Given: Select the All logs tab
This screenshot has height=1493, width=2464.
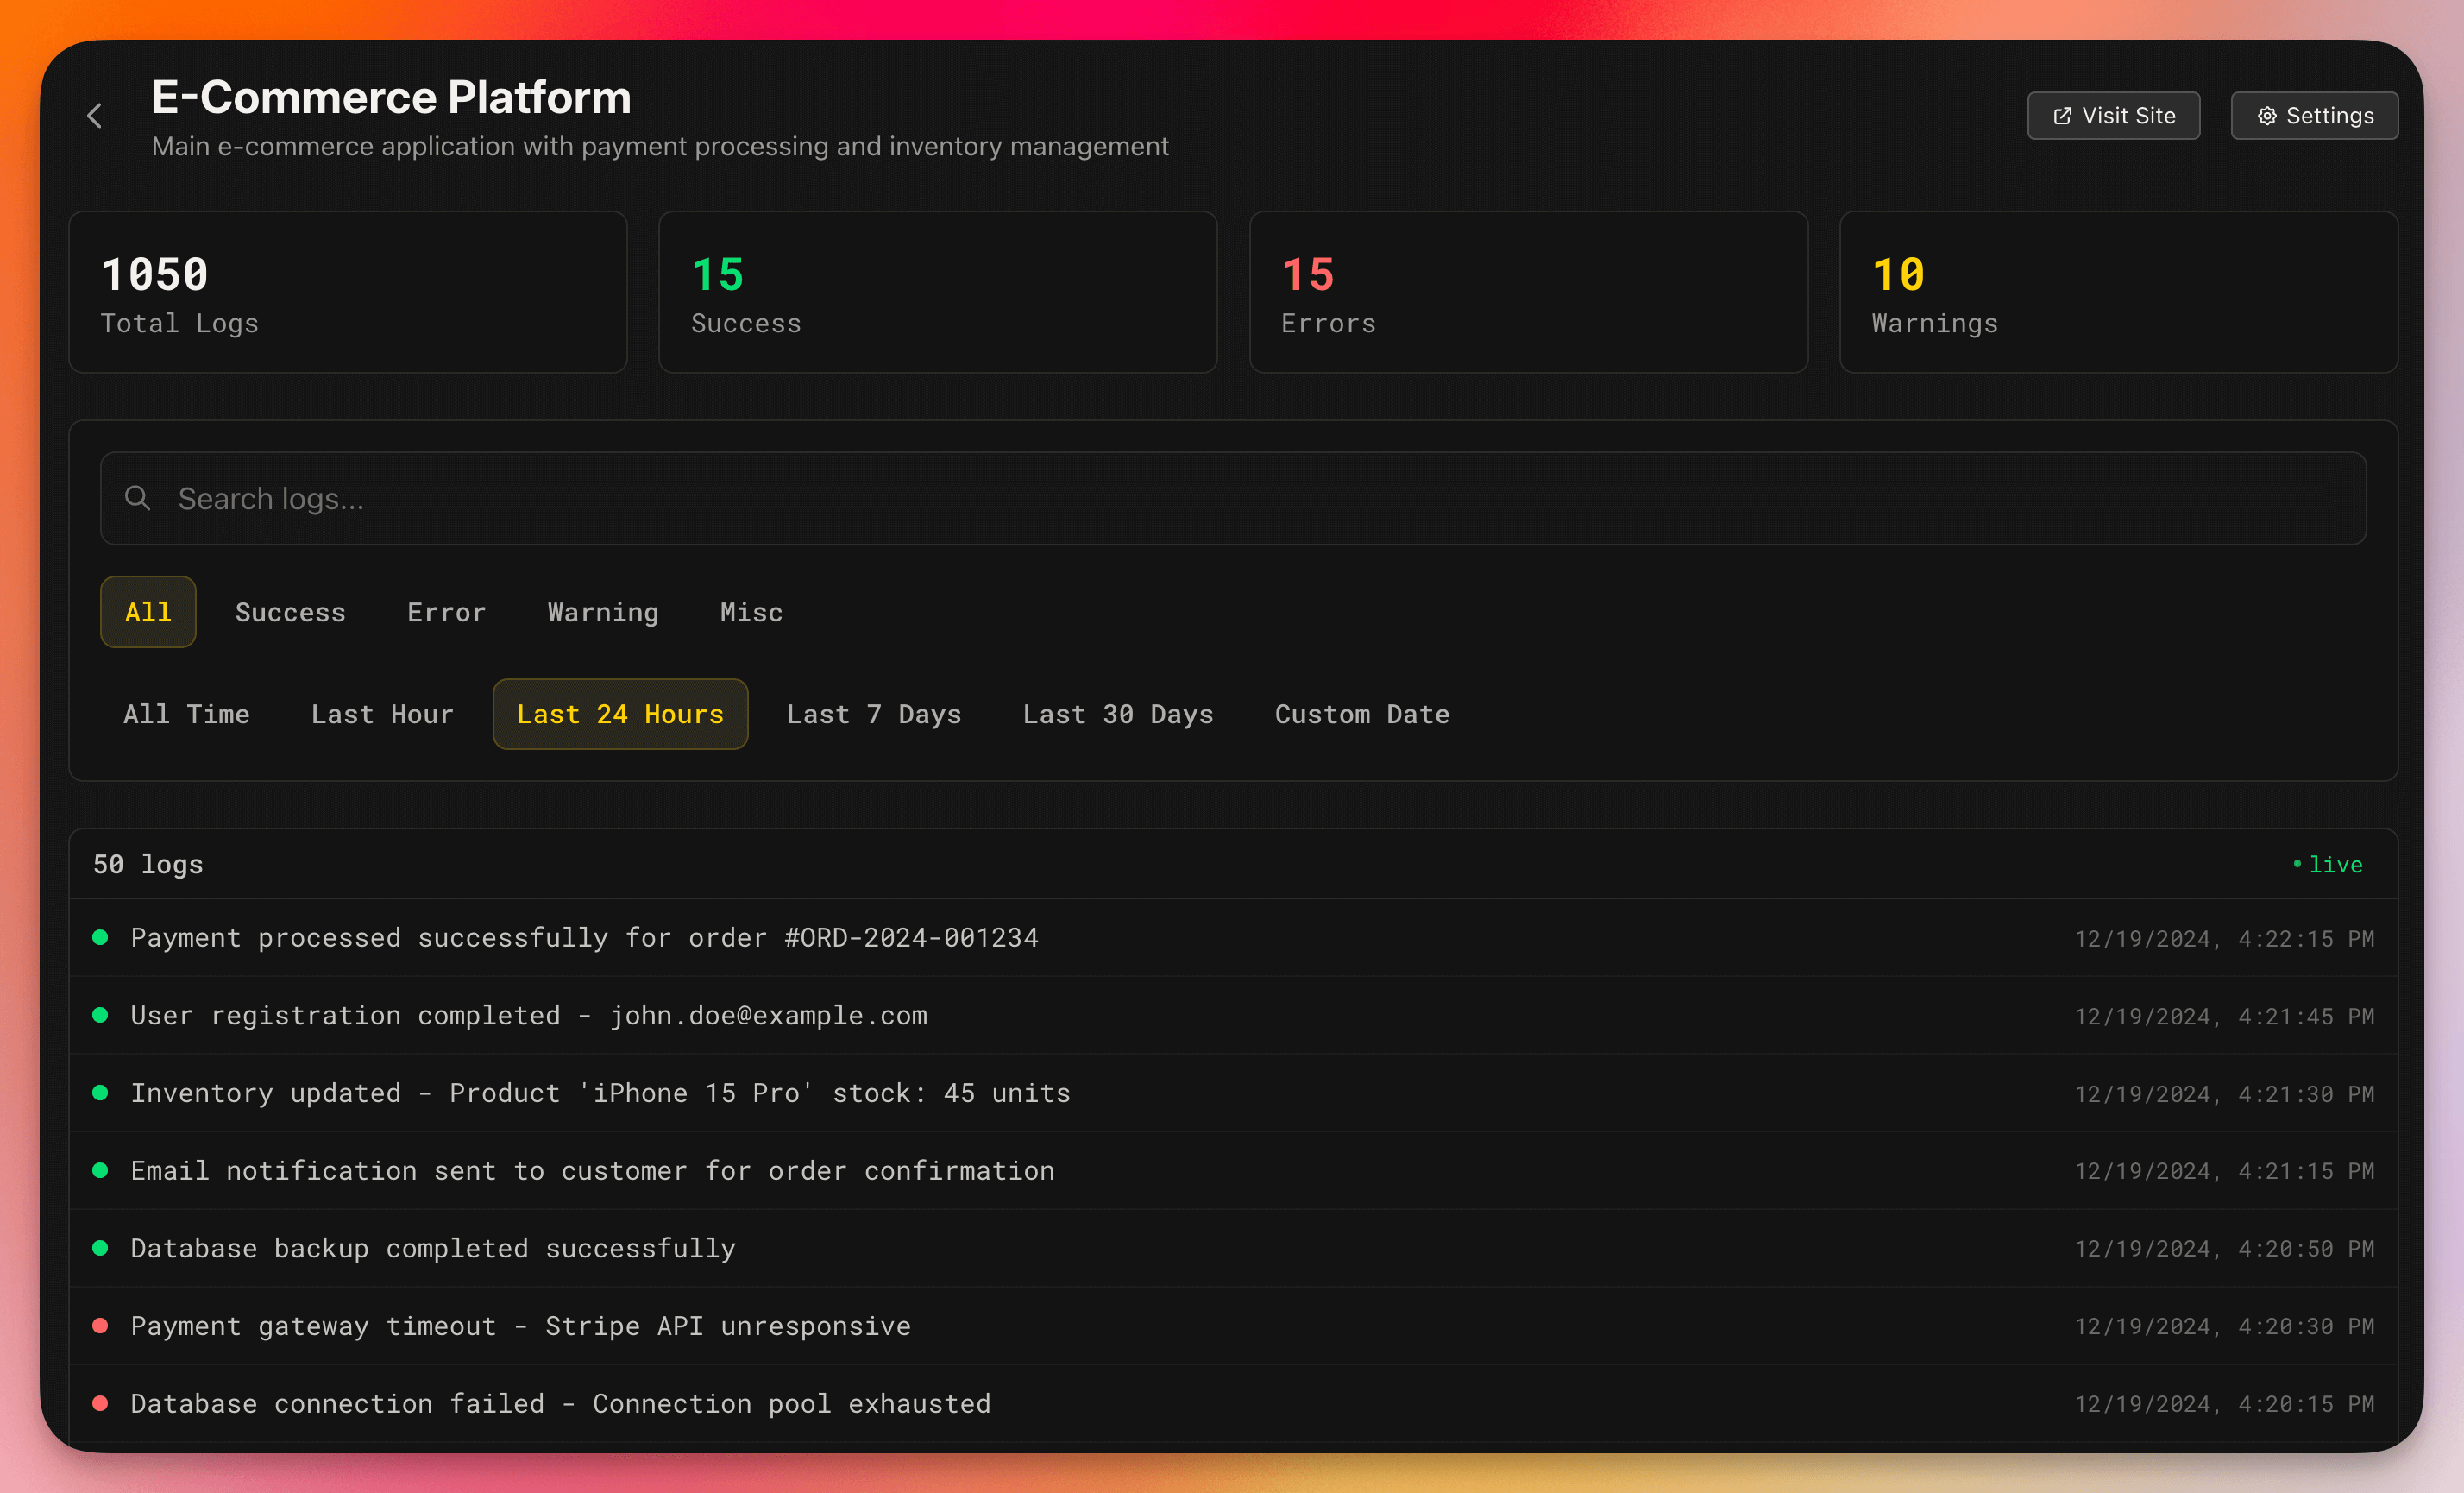Looking at the screenshot, I should click(x=147, y=612).
